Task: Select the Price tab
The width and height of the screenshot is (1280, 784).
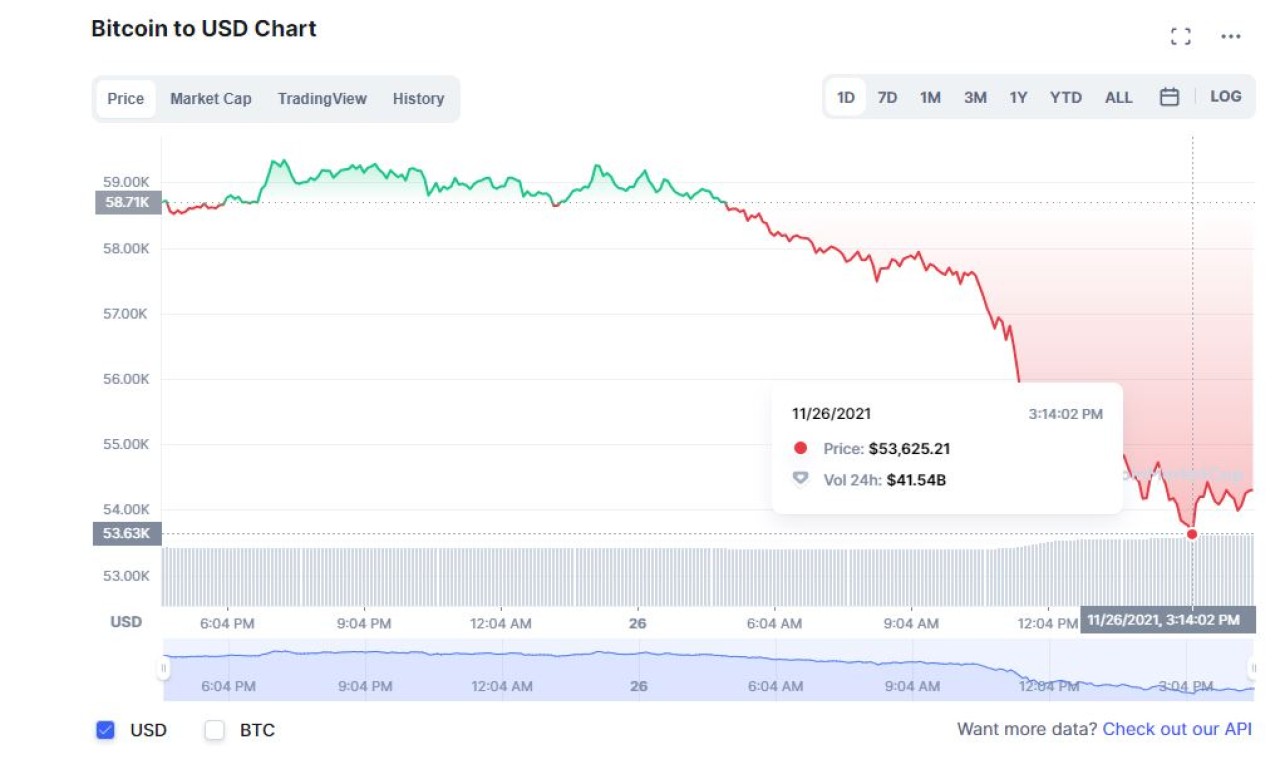Action: (x=125, y=98)
